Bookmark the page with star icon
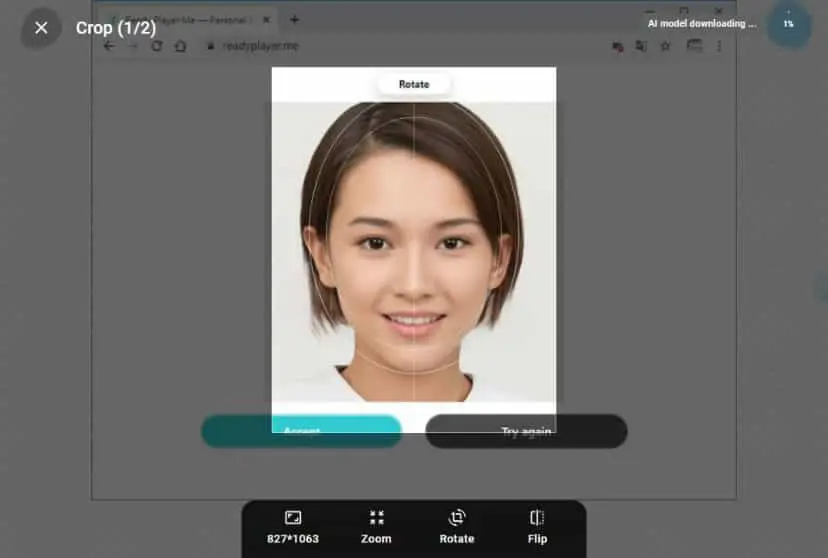828x558 pixels. click(x=665, y=46)
